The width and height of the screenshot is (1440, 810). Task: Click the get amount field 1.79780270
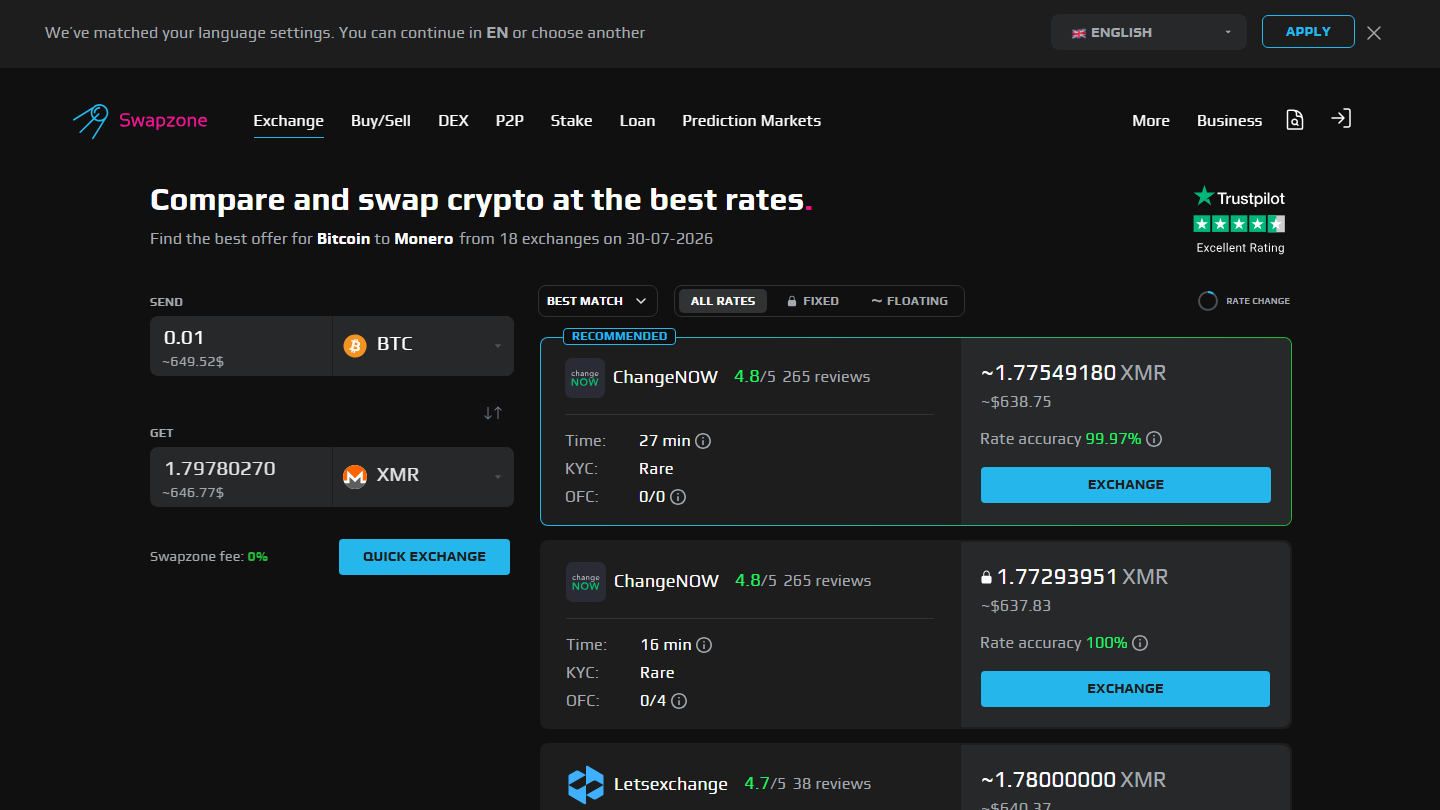241,477
